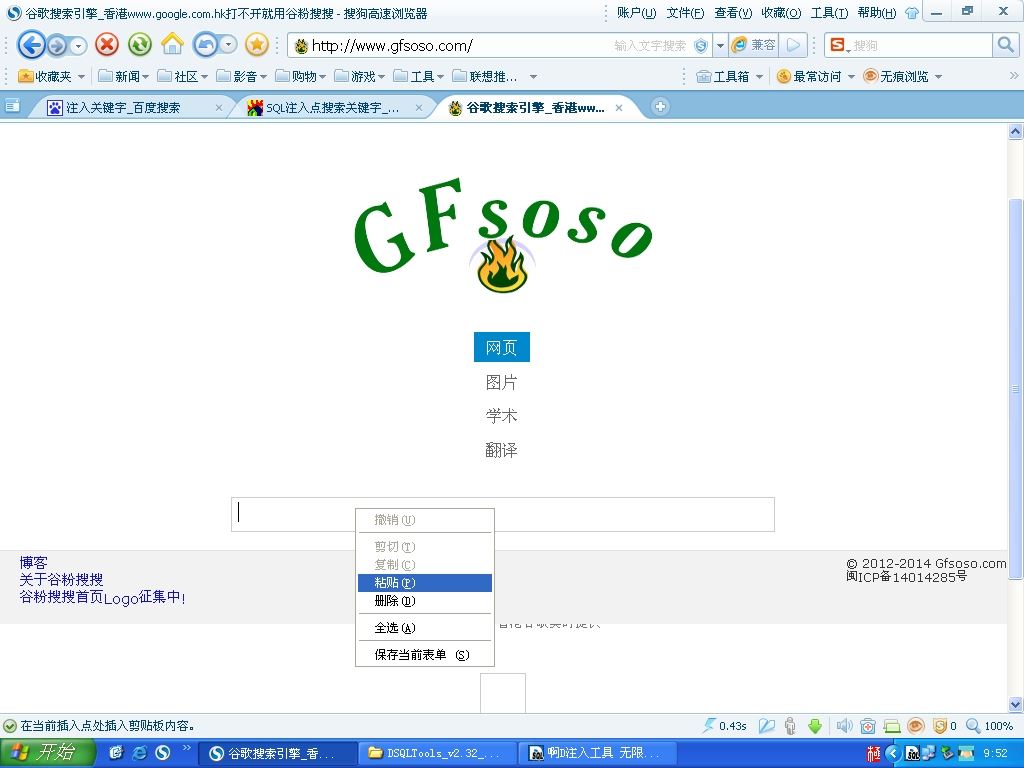Choose 保存当前表单(S) in context menu
1024x768 pixels.
point(424,654)
